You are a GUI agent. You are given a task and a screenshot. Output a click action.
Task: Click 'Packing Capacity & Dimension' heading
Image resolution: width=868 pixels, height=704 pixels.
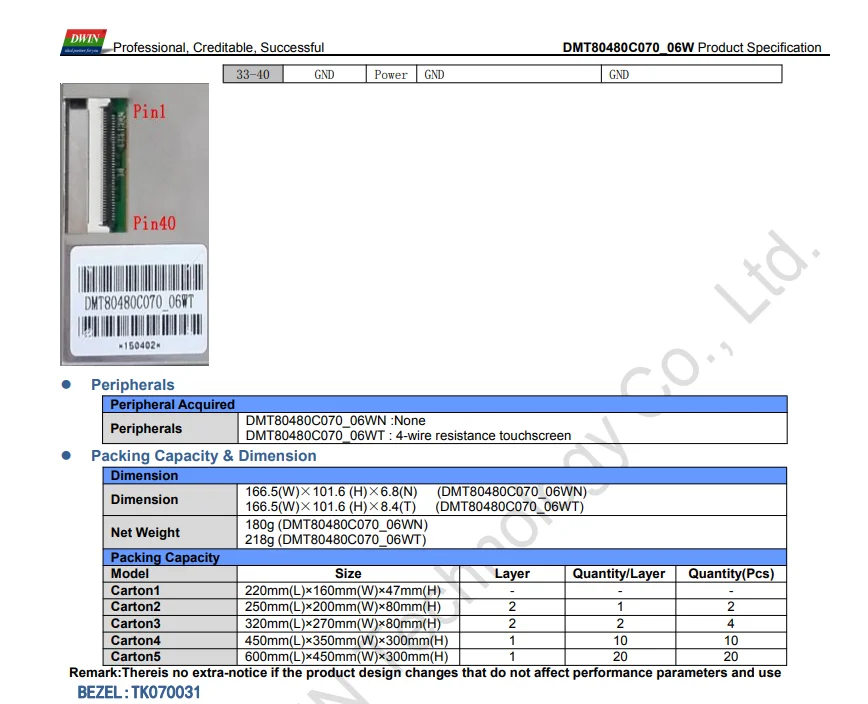coord(204,455)
